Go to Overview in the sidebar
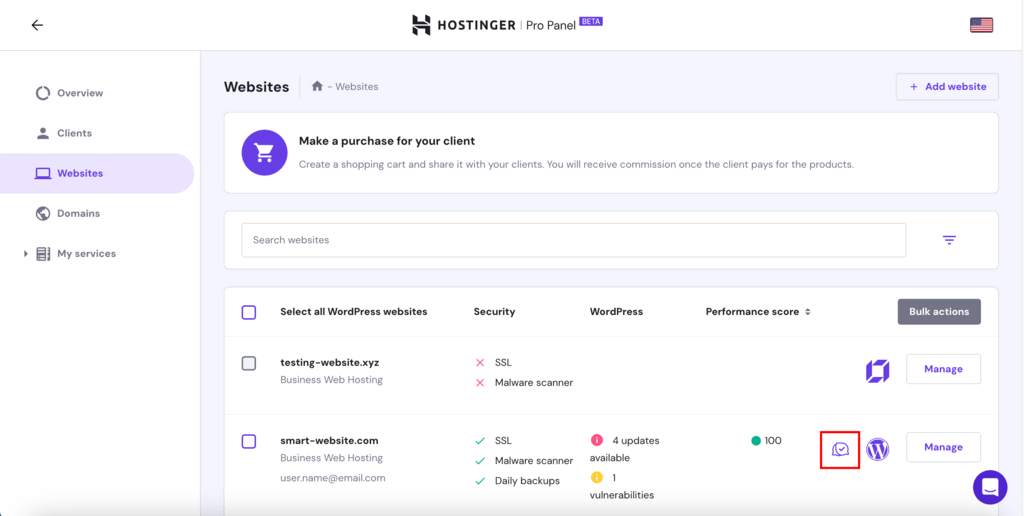The image size is (1024, 516). coord(79,93)
